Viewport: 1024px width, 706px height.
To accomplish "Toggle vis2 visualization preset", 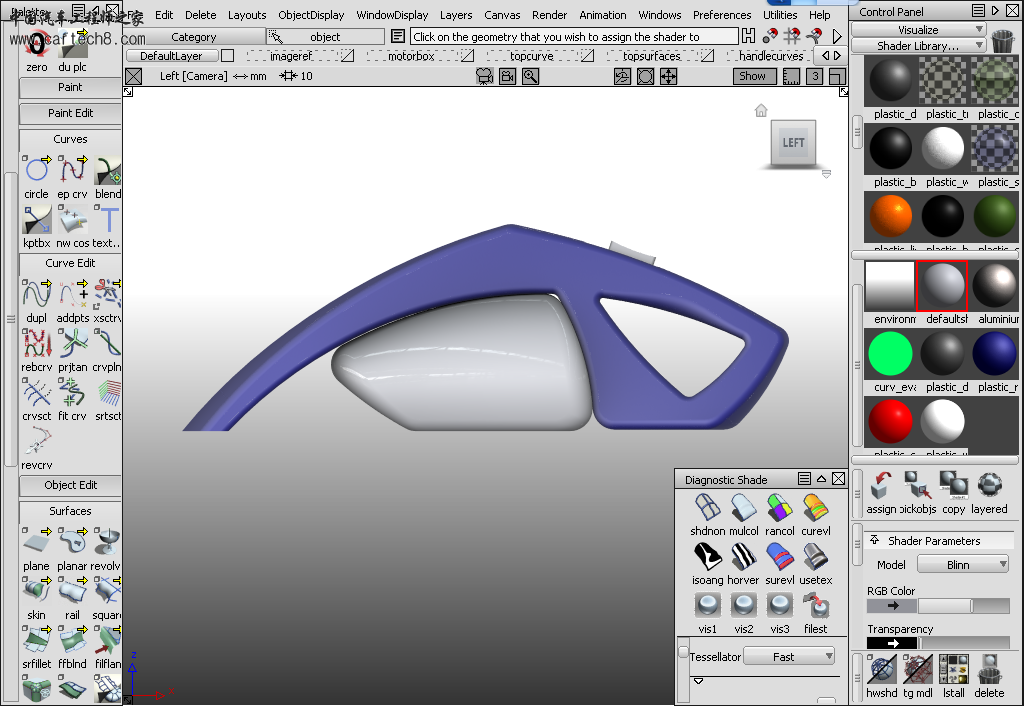I will point(744,605).
